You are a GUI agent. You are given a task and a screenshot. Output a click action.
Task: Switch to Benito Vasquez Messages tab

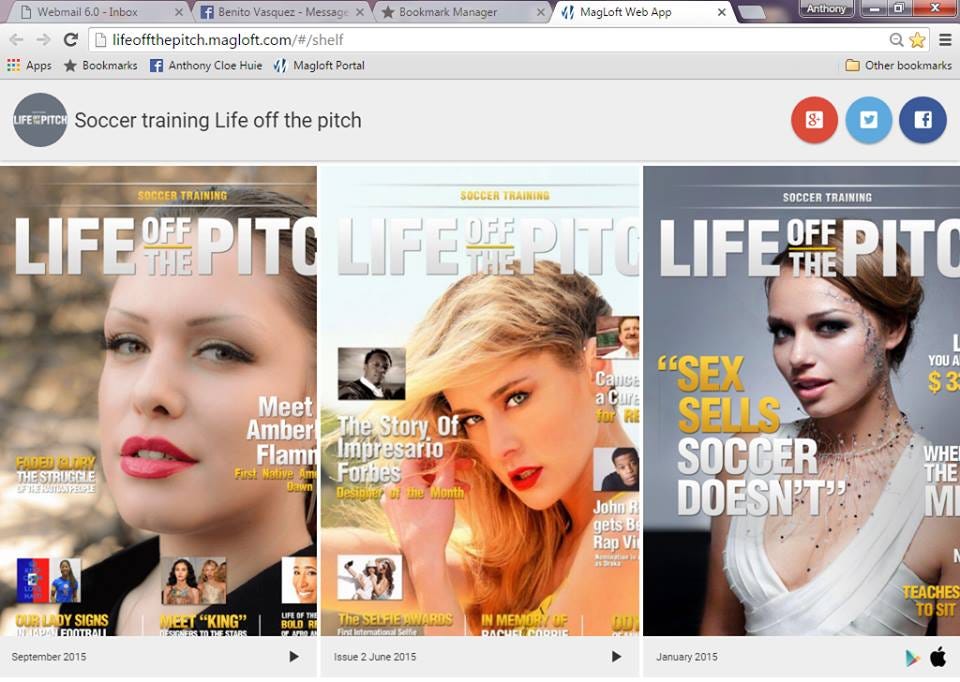click(x=283, y=12)
